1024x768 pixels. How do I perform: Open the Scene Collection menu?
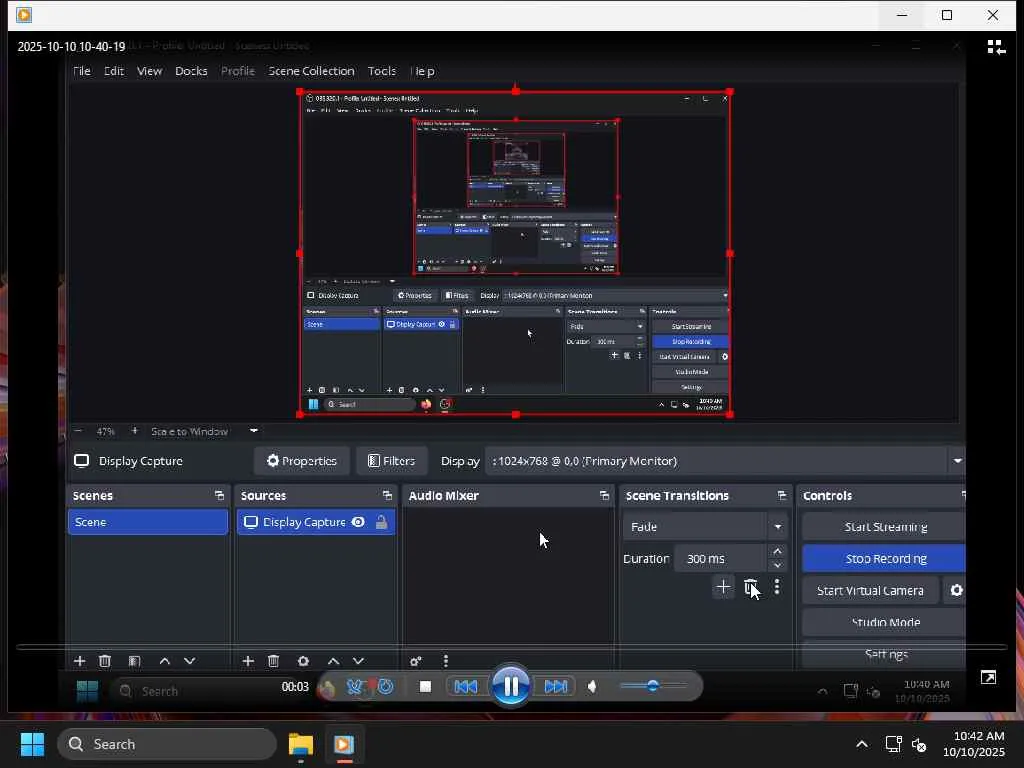(x=311, y=71)
